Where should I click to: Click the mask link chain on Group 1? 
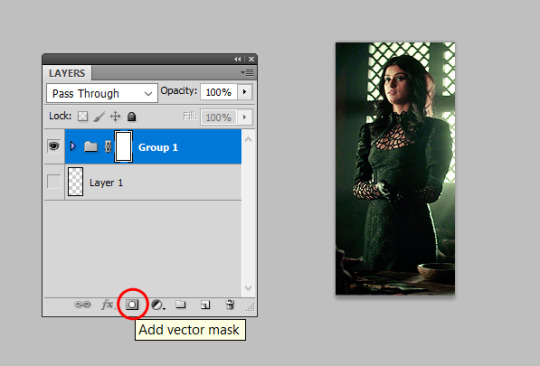pyautogui.click(x=108, y=147)
